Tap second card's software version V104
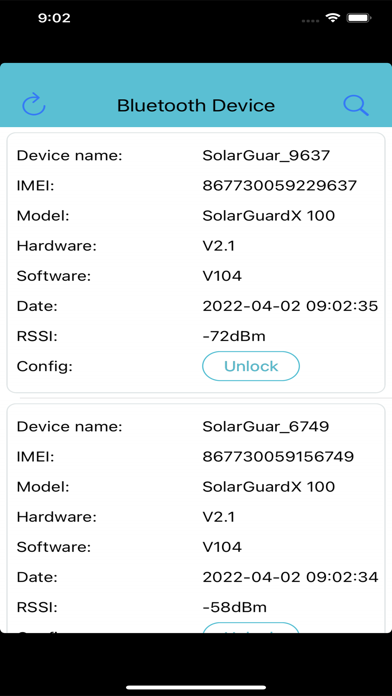Viewport: 392px width, 696px height. point(222,546)
